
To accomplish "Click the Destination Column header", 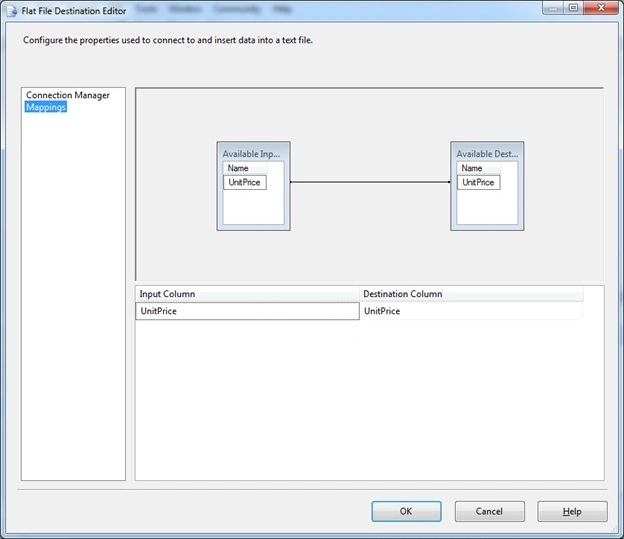I will [472, 294].
